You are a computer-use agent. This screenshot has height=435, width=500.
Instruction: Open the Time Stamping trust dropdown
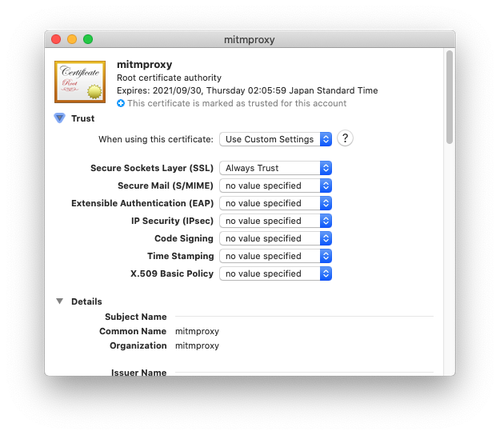click(x=275, y=256)
